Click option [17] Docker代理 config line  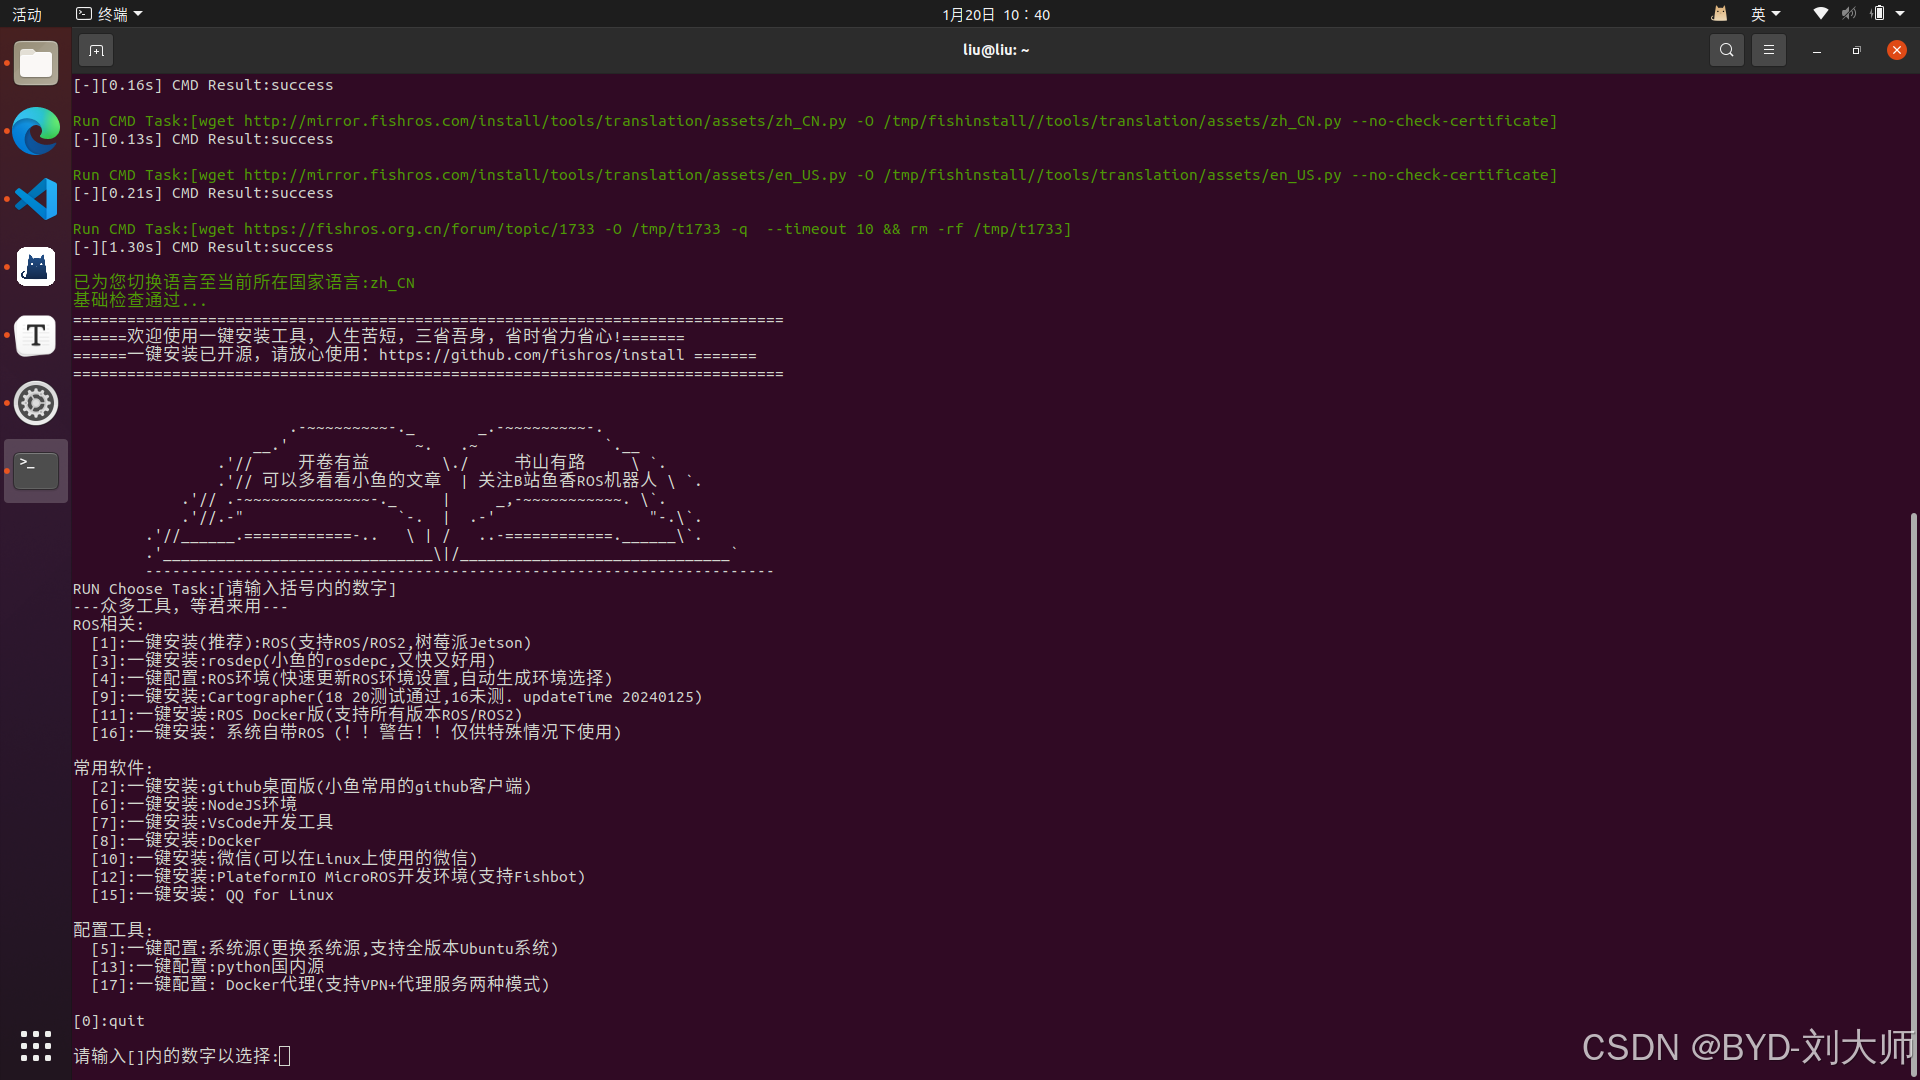pyautogui.click(x=321, y=985)
